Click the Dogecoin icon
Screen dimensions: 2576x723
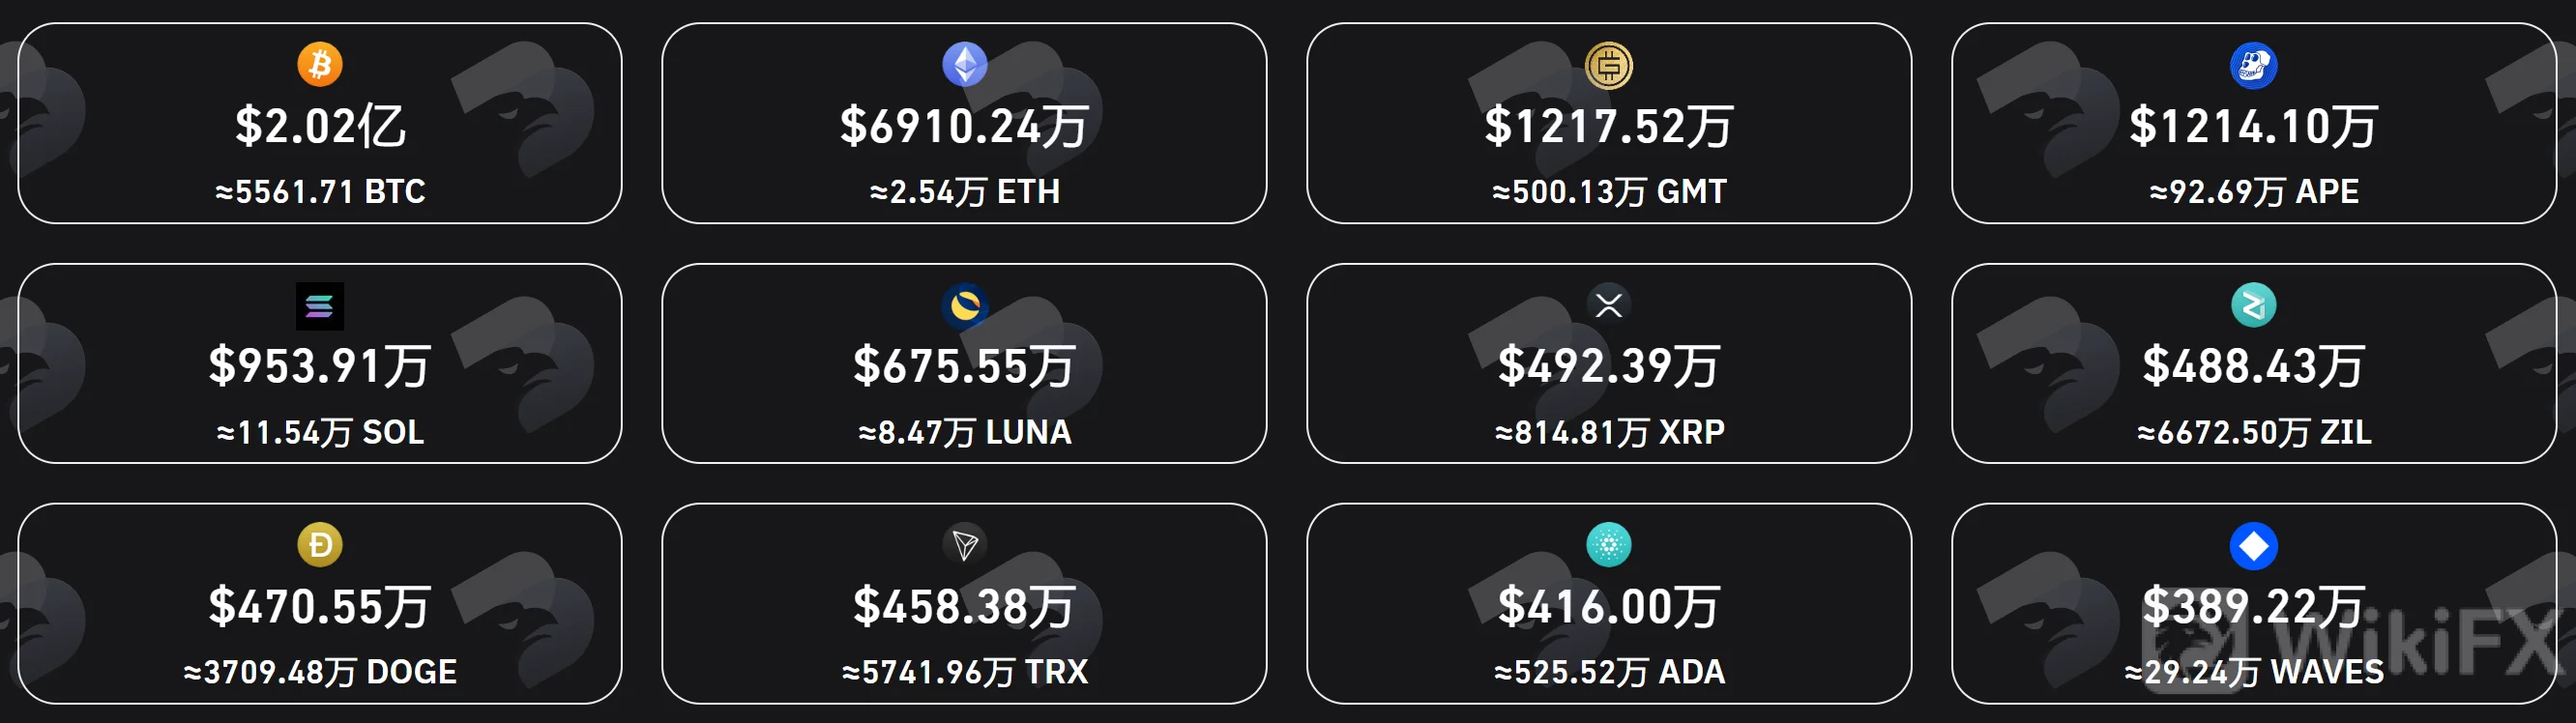point(320,545)
